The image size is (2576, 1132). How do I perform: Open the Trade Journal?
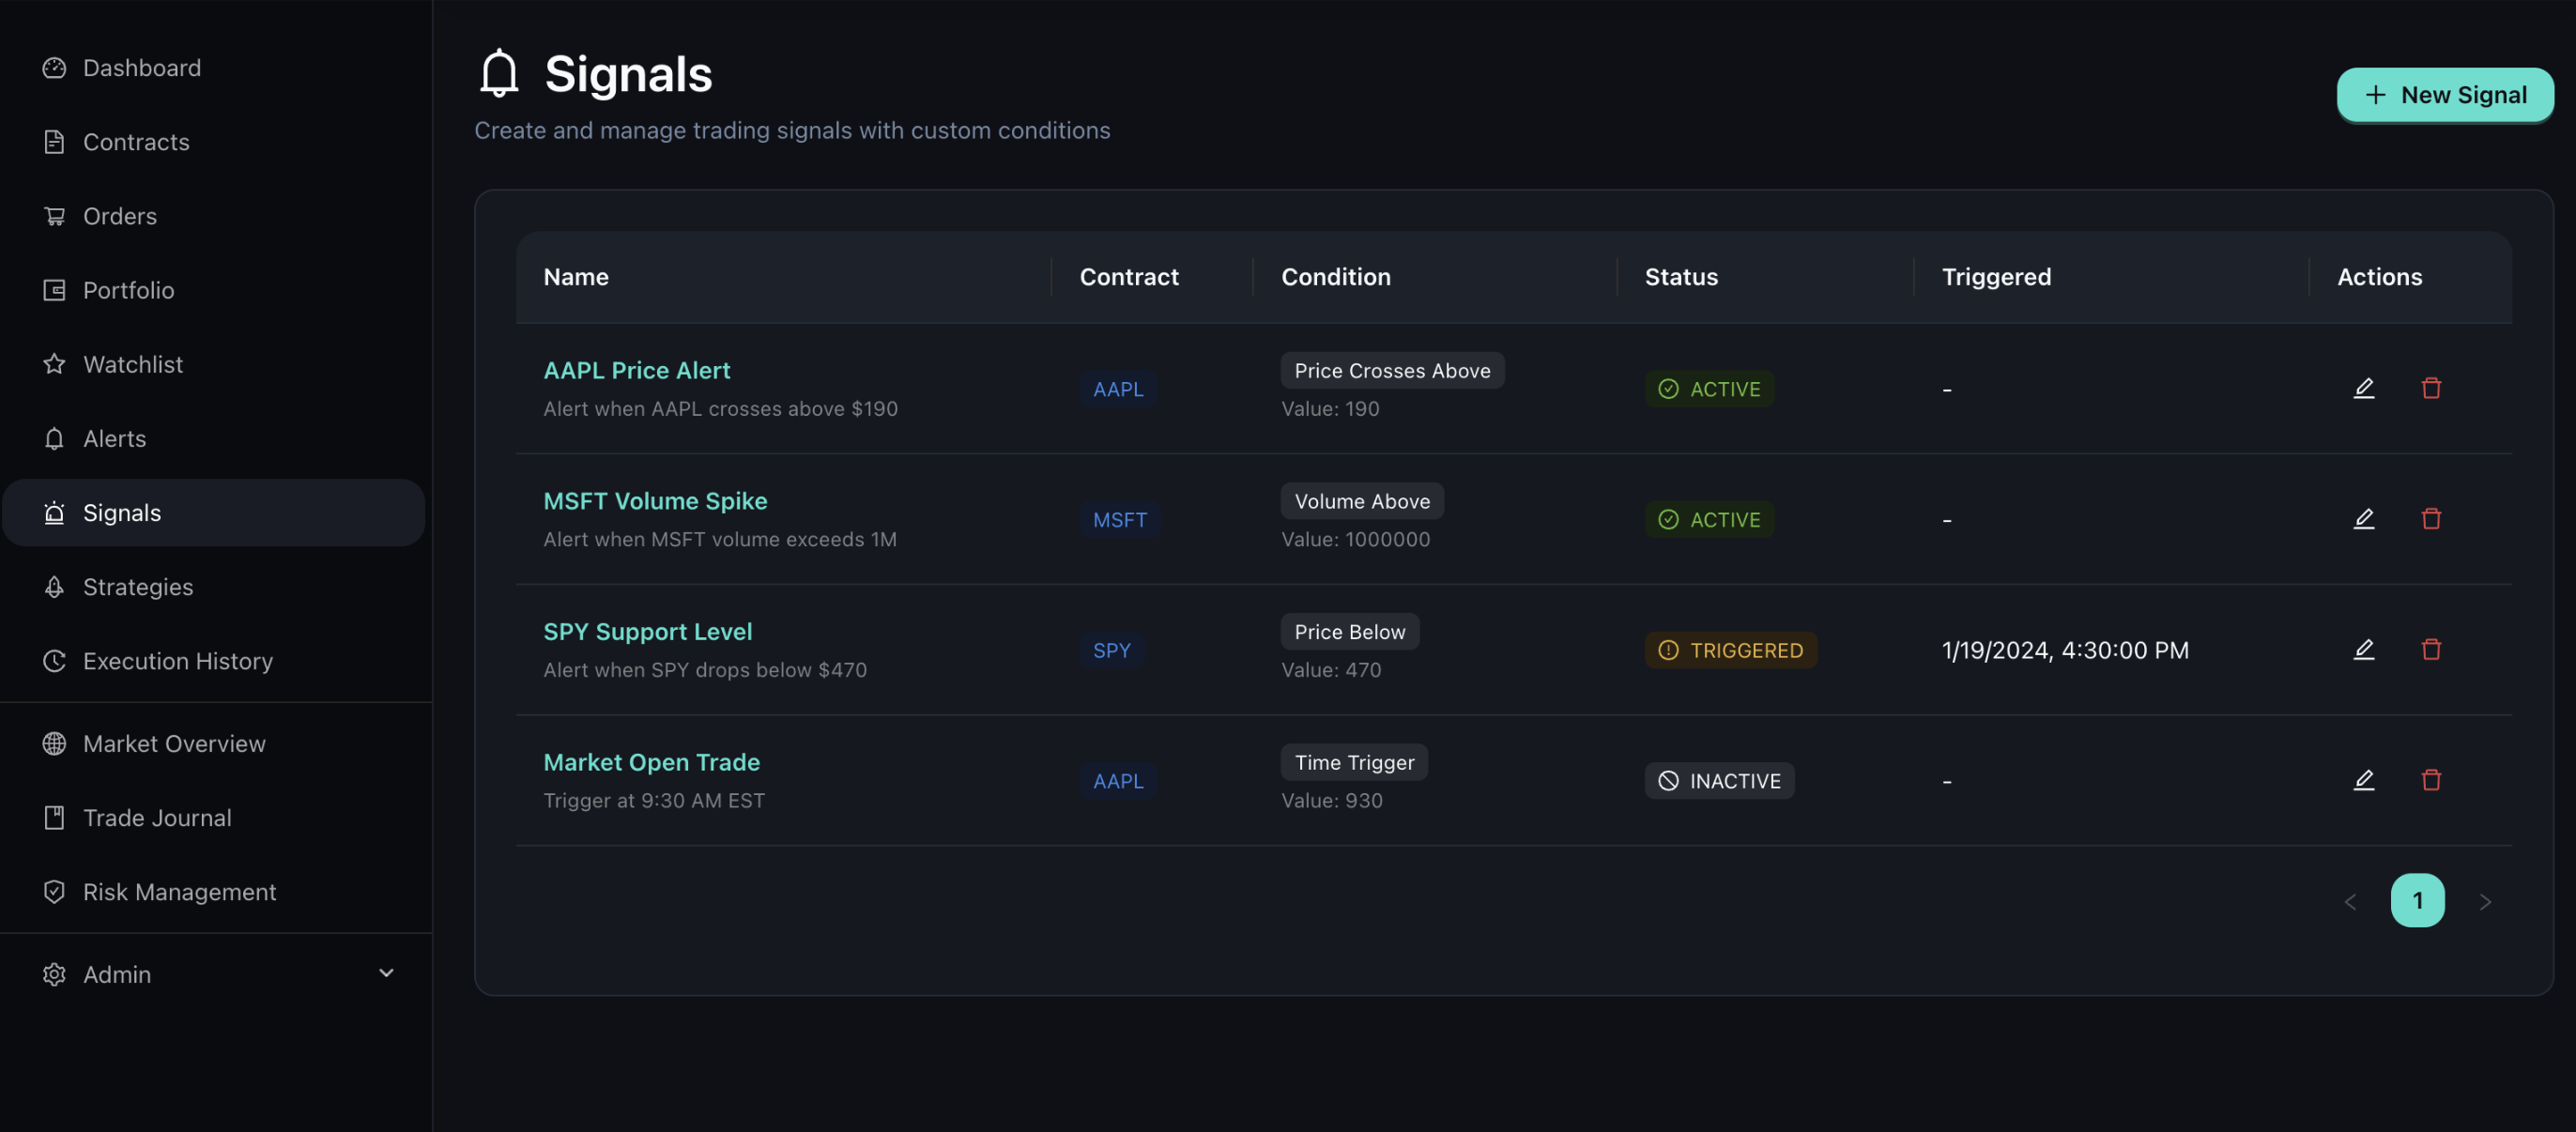(x=214, y=817)
